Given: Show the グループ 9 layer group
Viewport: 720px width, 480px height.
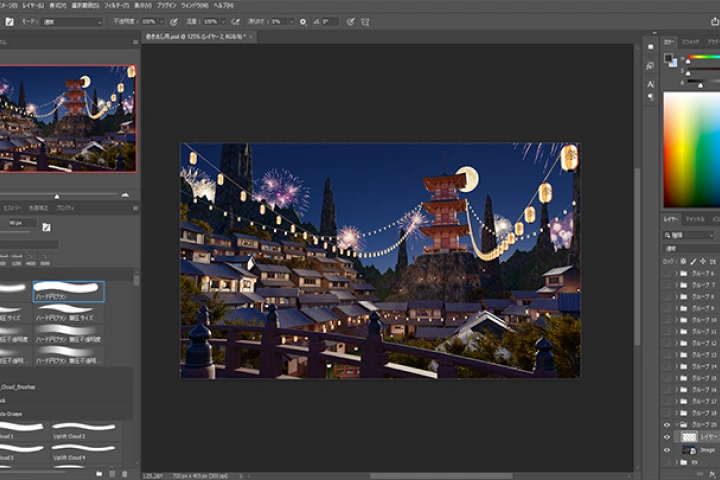Looking at the screenshot, I should [x=667, y=308].
